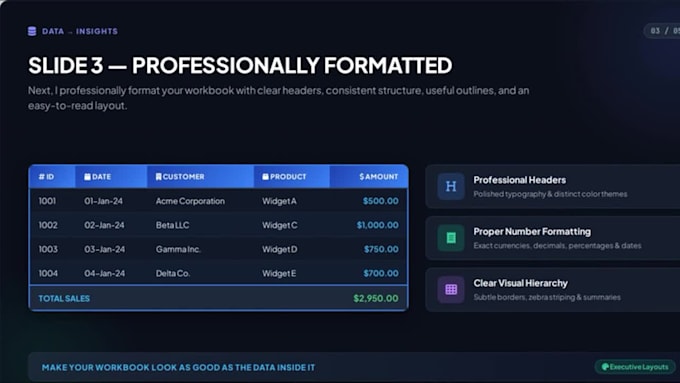680x383 pixels.
Task: Click ID cell 1001
Action: point(47,201)
